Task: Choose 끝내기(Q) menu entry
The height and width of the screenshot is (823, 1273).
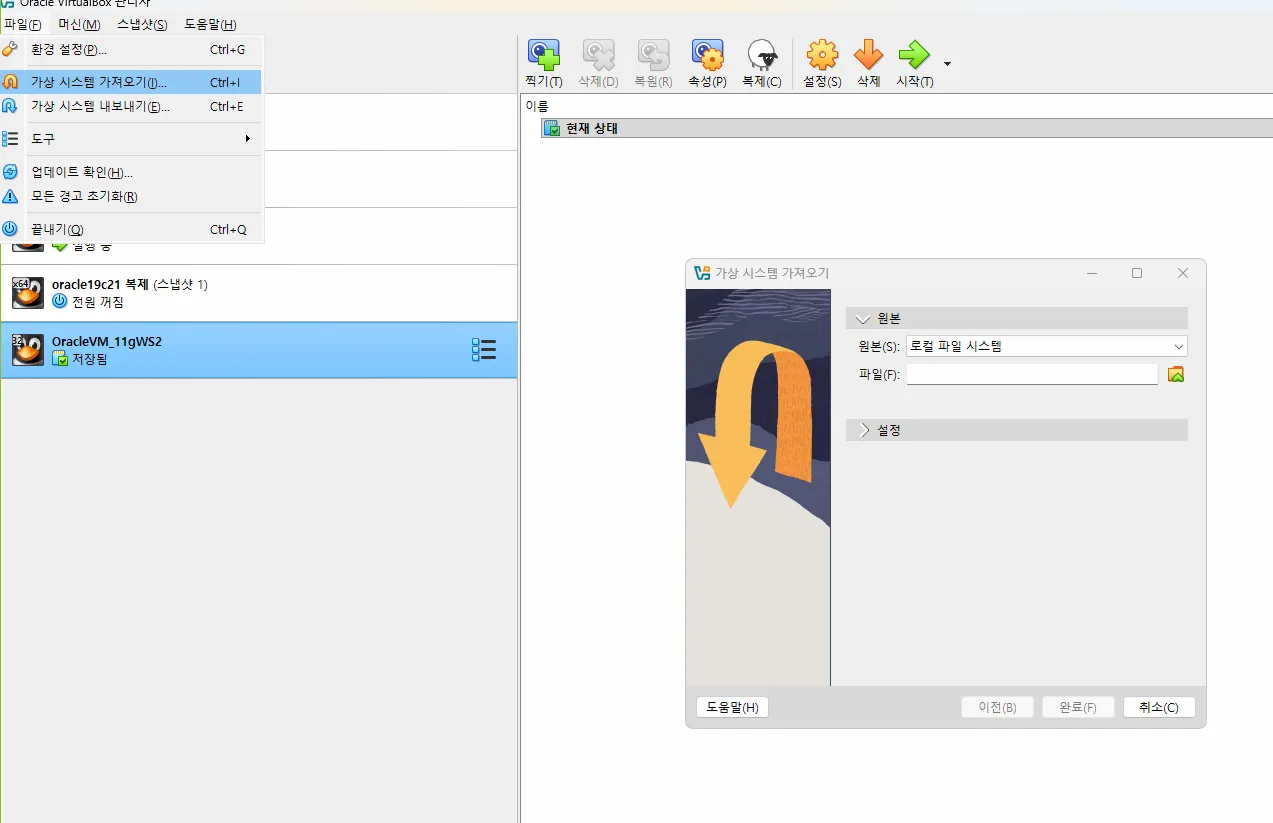Action: tap(132, 229)
